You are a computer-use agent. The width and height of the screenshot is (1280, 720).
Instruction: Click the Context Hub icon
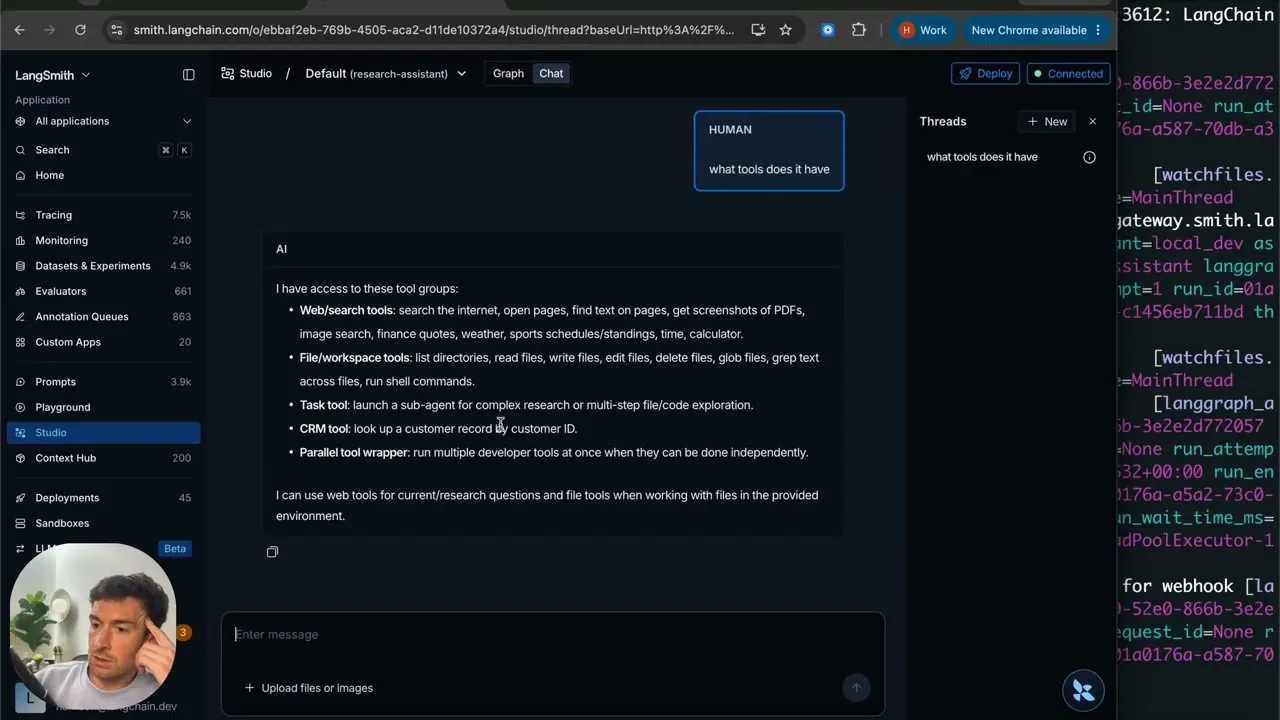click(21, 458)
